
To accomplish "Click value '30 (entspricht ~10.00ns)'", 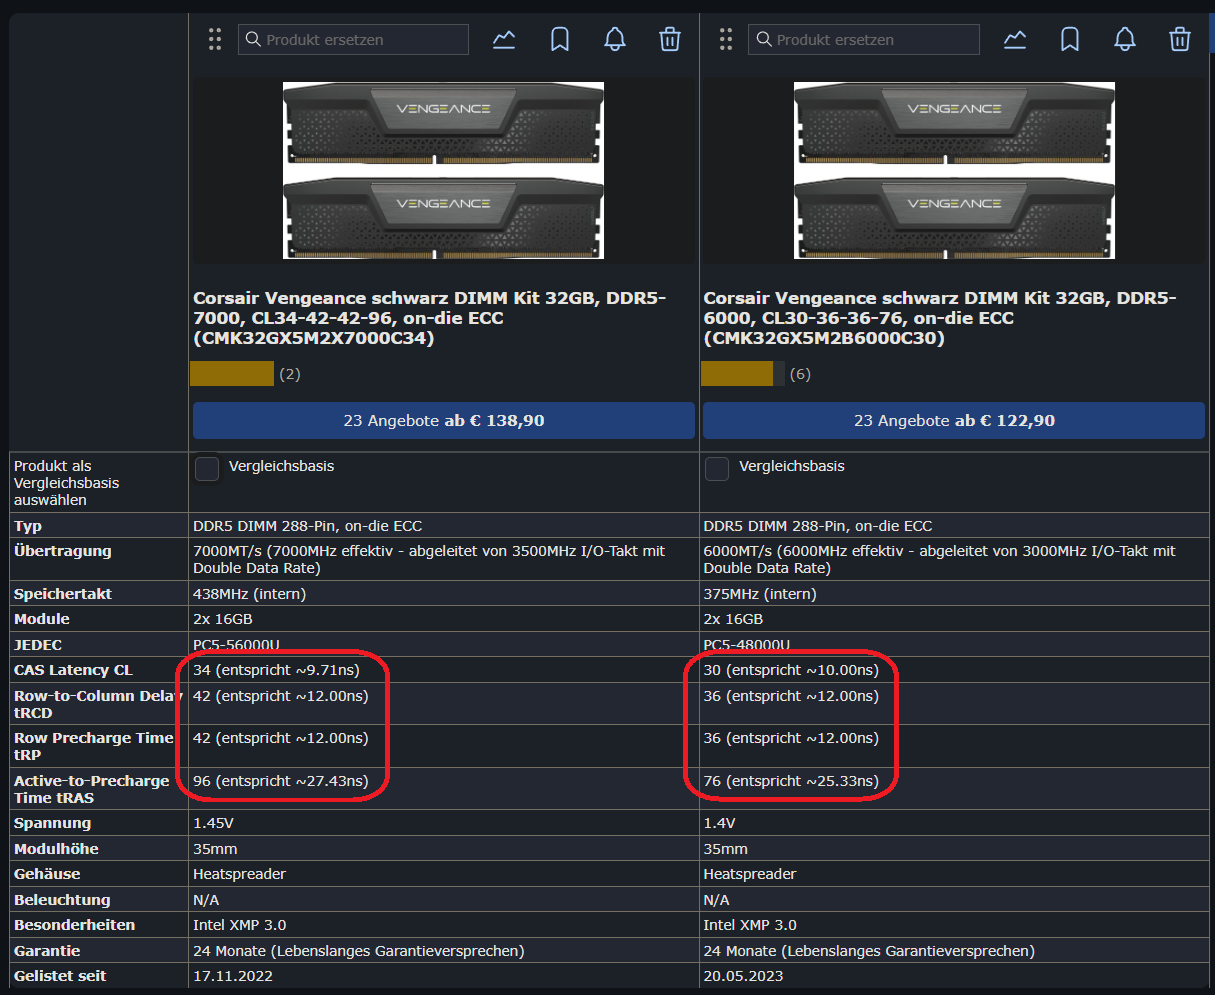I will click(791, 670).
